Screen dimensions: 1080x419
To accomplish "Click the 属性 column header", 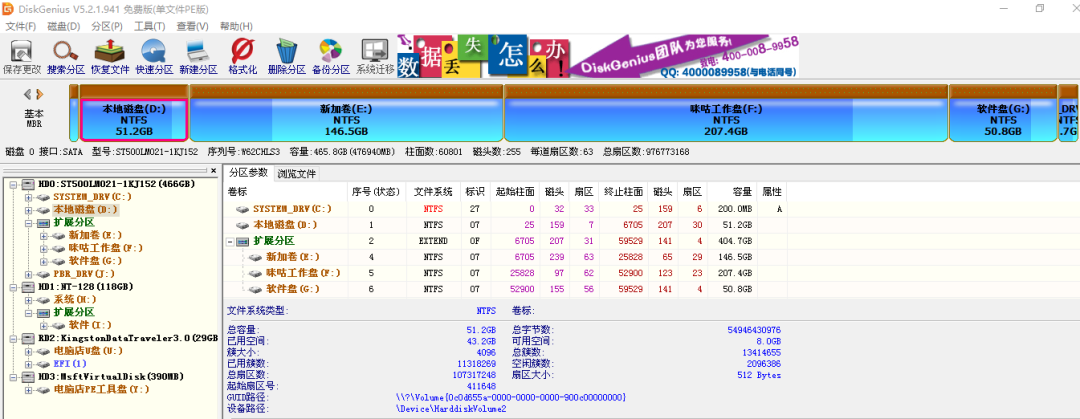I will click(771, 191).
